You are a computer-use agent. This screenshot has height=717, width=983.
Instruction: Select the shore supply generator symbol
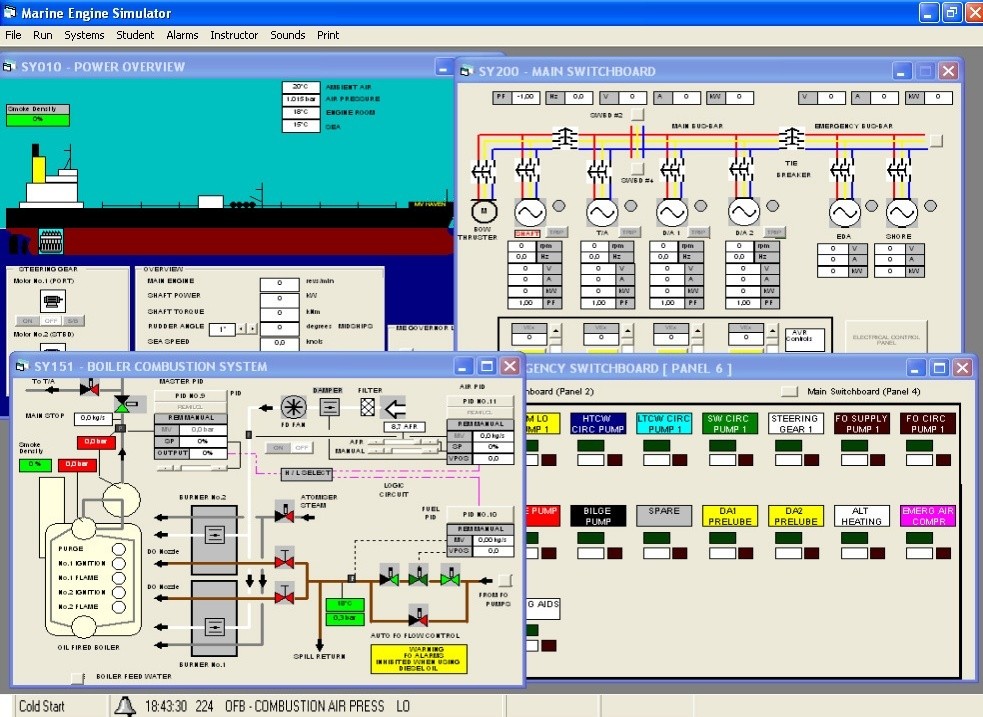coord(902,212)
